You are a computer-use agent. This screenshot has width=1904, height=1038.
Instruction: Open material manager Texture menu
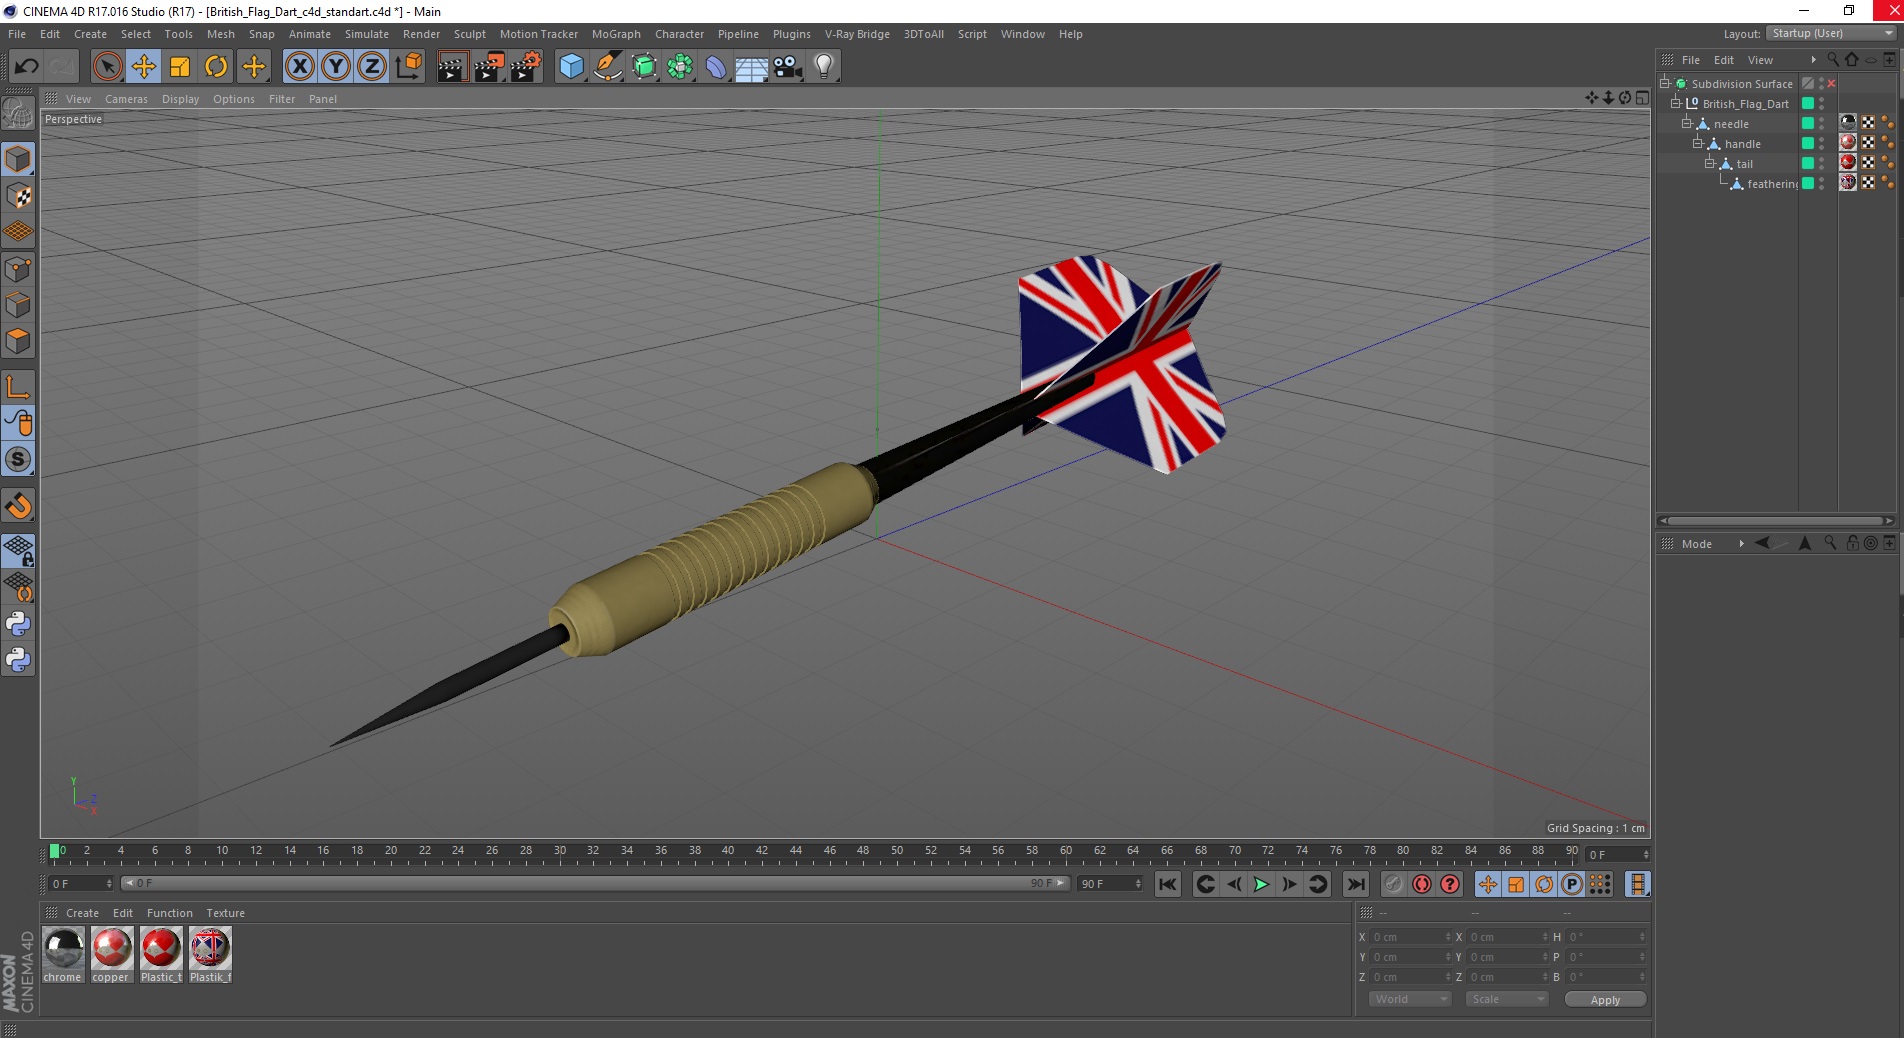(225, 913)
